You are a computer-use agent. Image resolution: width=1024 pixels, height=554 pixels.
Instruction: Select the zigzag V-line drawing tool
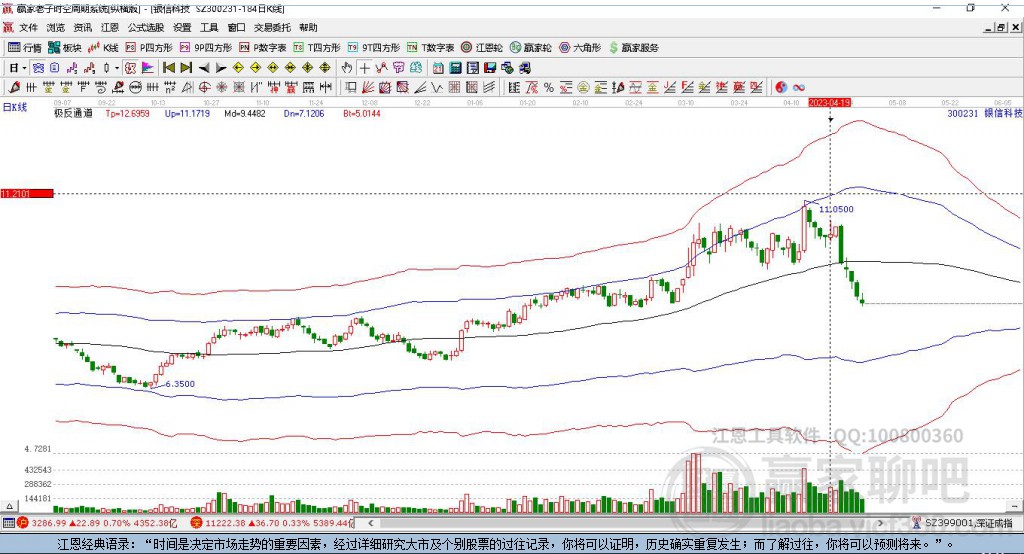pos(436,88)
